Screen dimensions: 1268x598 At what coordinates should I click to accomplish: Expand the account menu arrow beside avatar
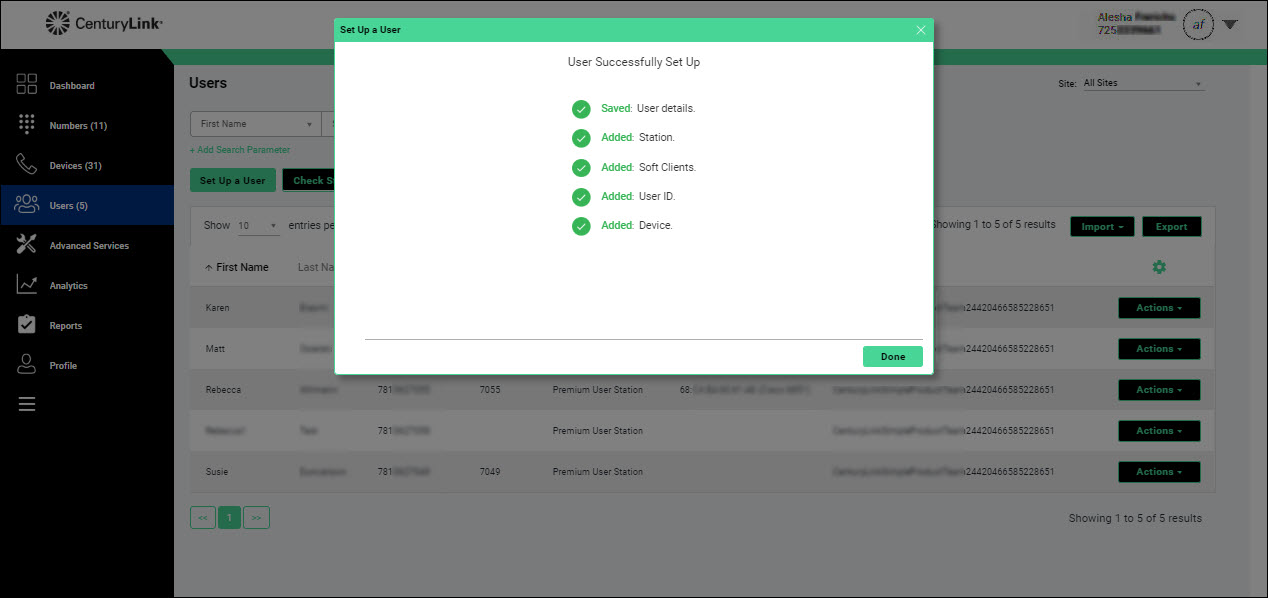point(1230,25)
